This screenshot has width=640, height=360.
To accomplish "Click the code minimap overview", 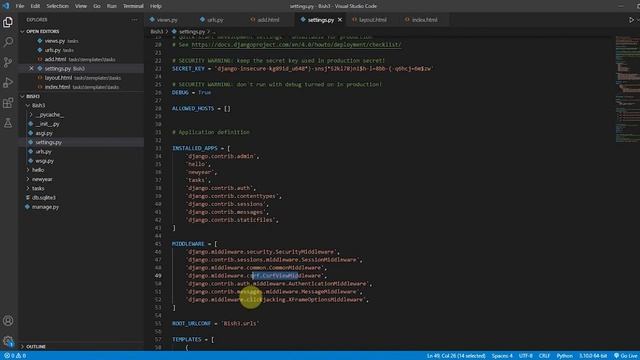I will click(627, 90).
